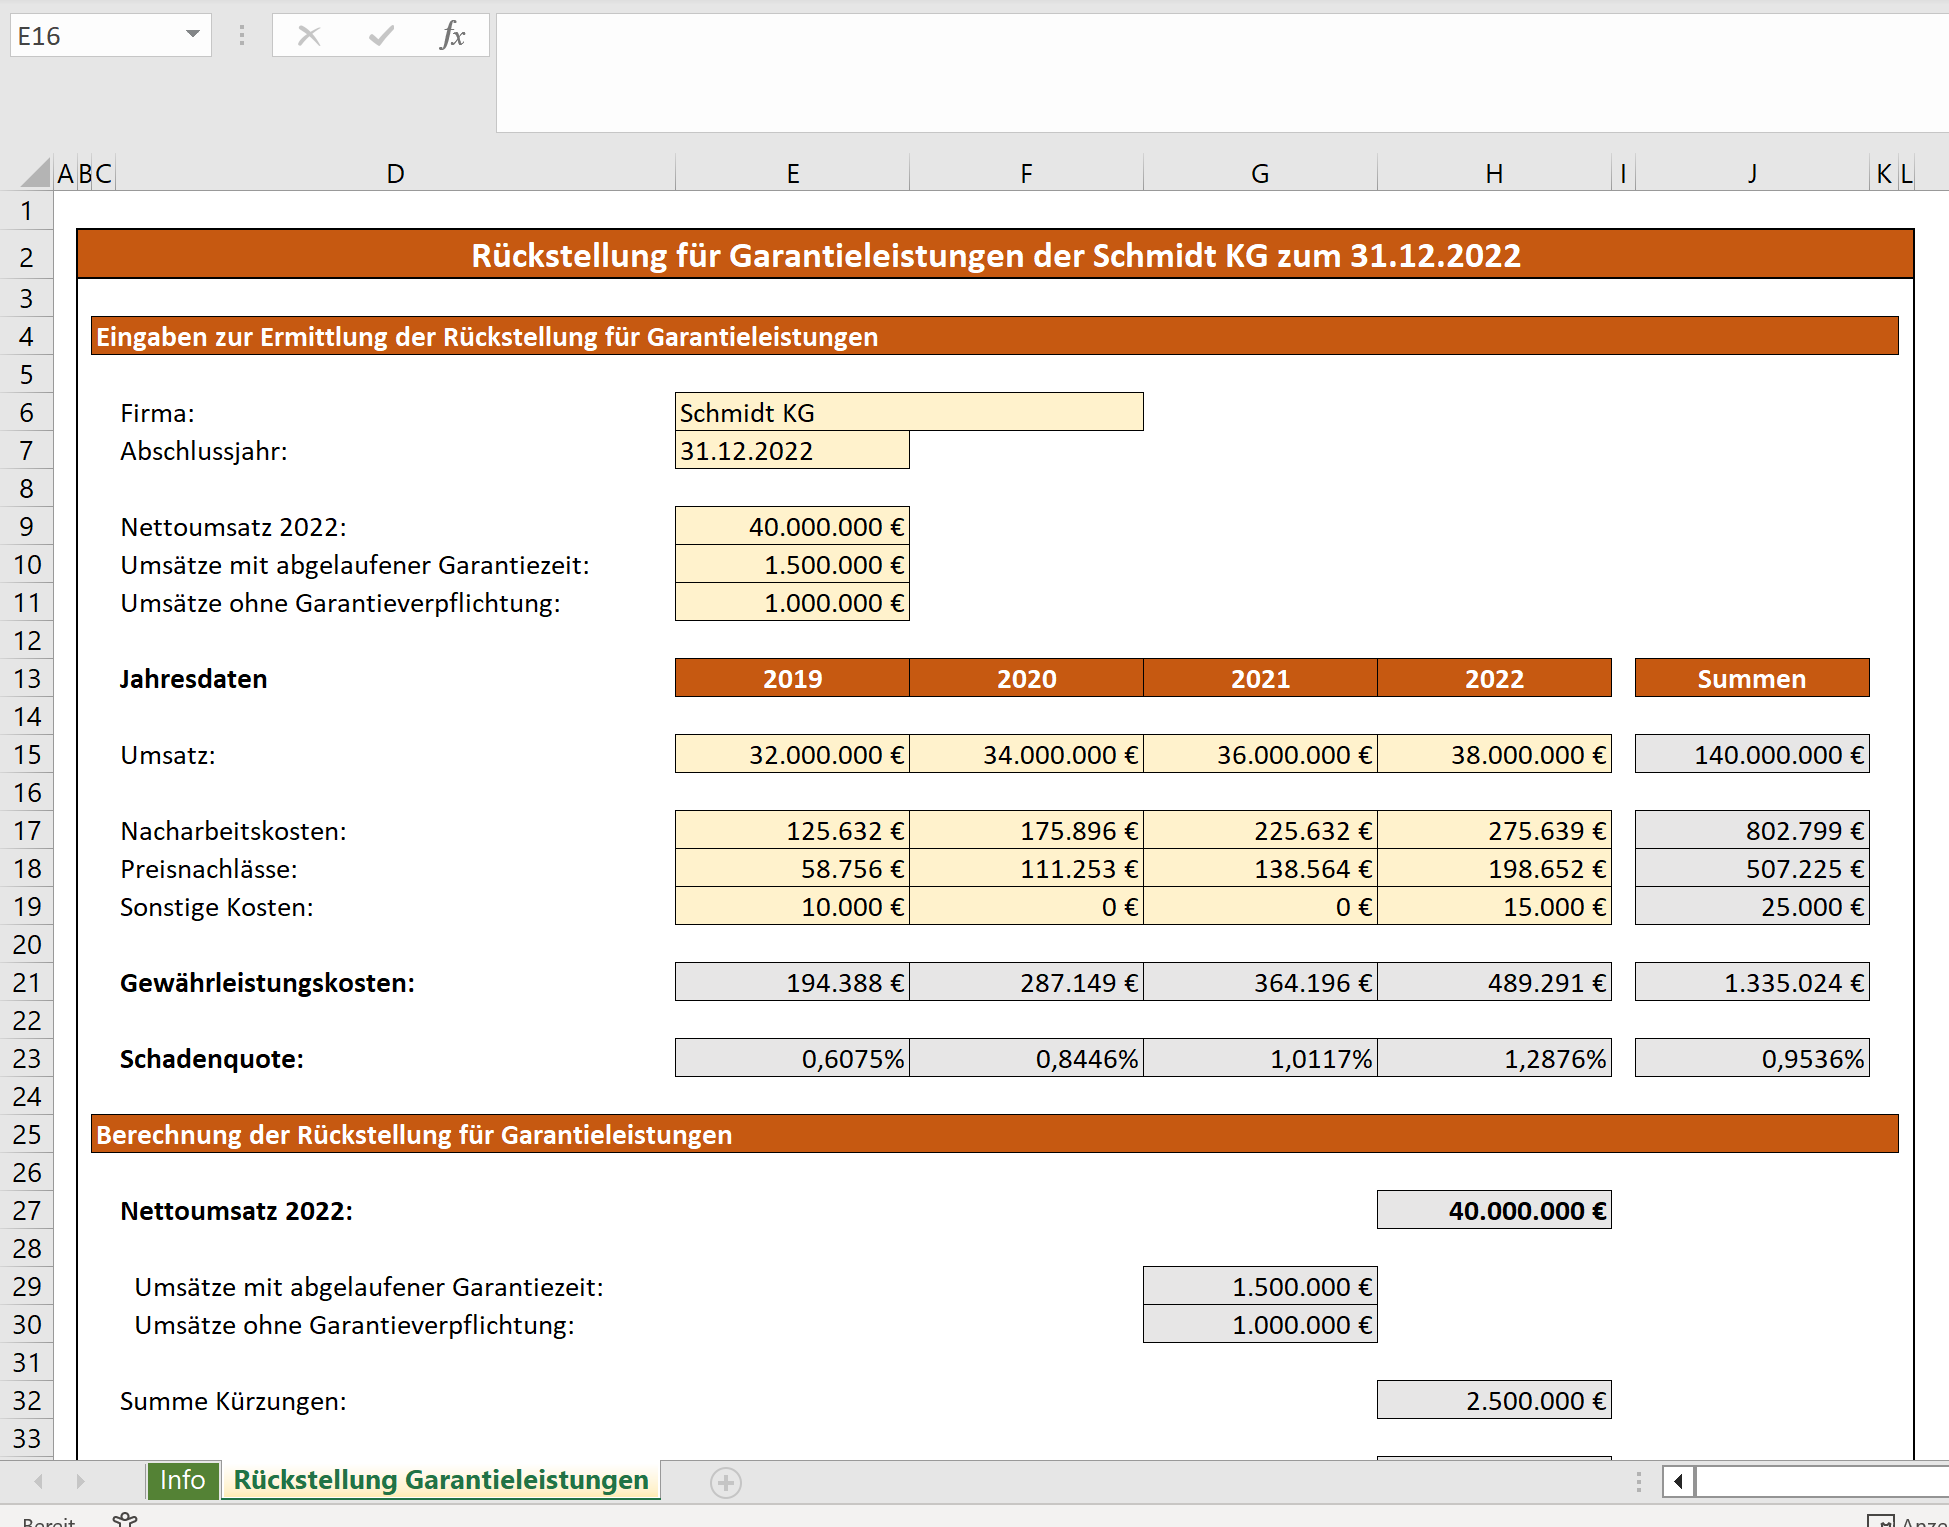The image size is (1949, 1527).
Task: Click the formula bar options dots
Action: click(242, 36)
